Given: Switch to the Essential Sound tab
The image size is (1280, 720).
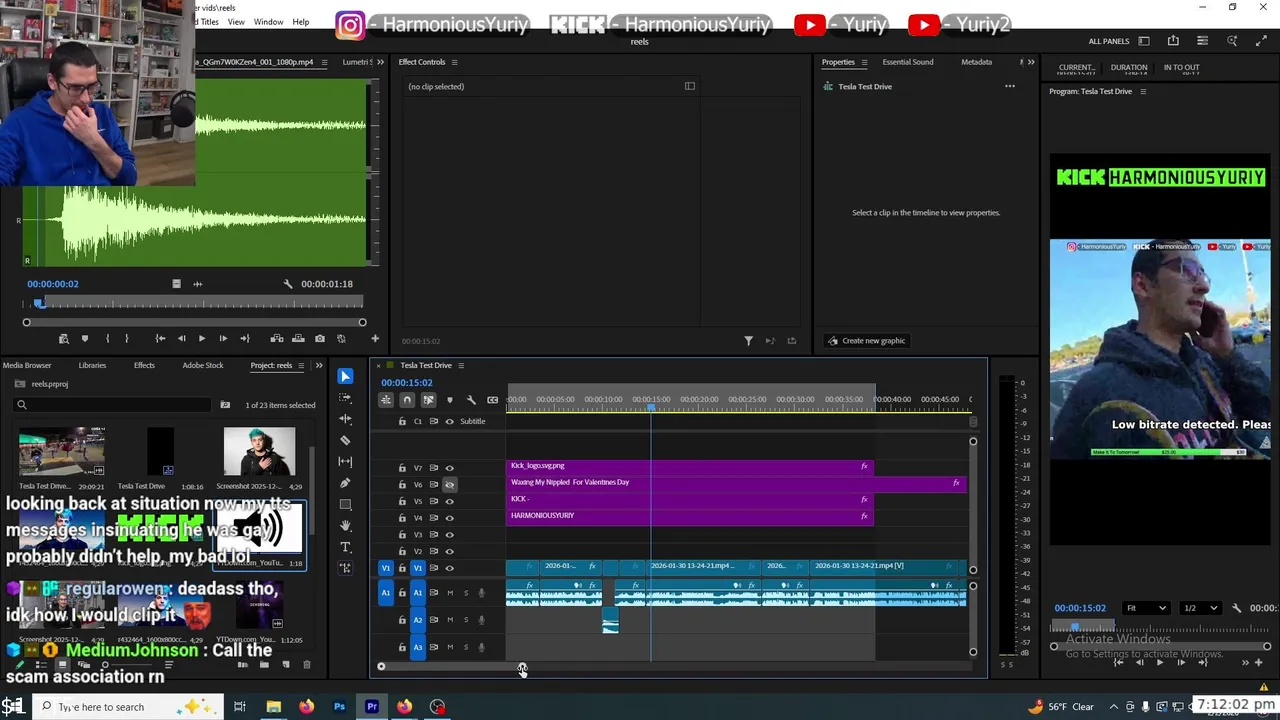Looking at the screenshot, I should [908, 62].
